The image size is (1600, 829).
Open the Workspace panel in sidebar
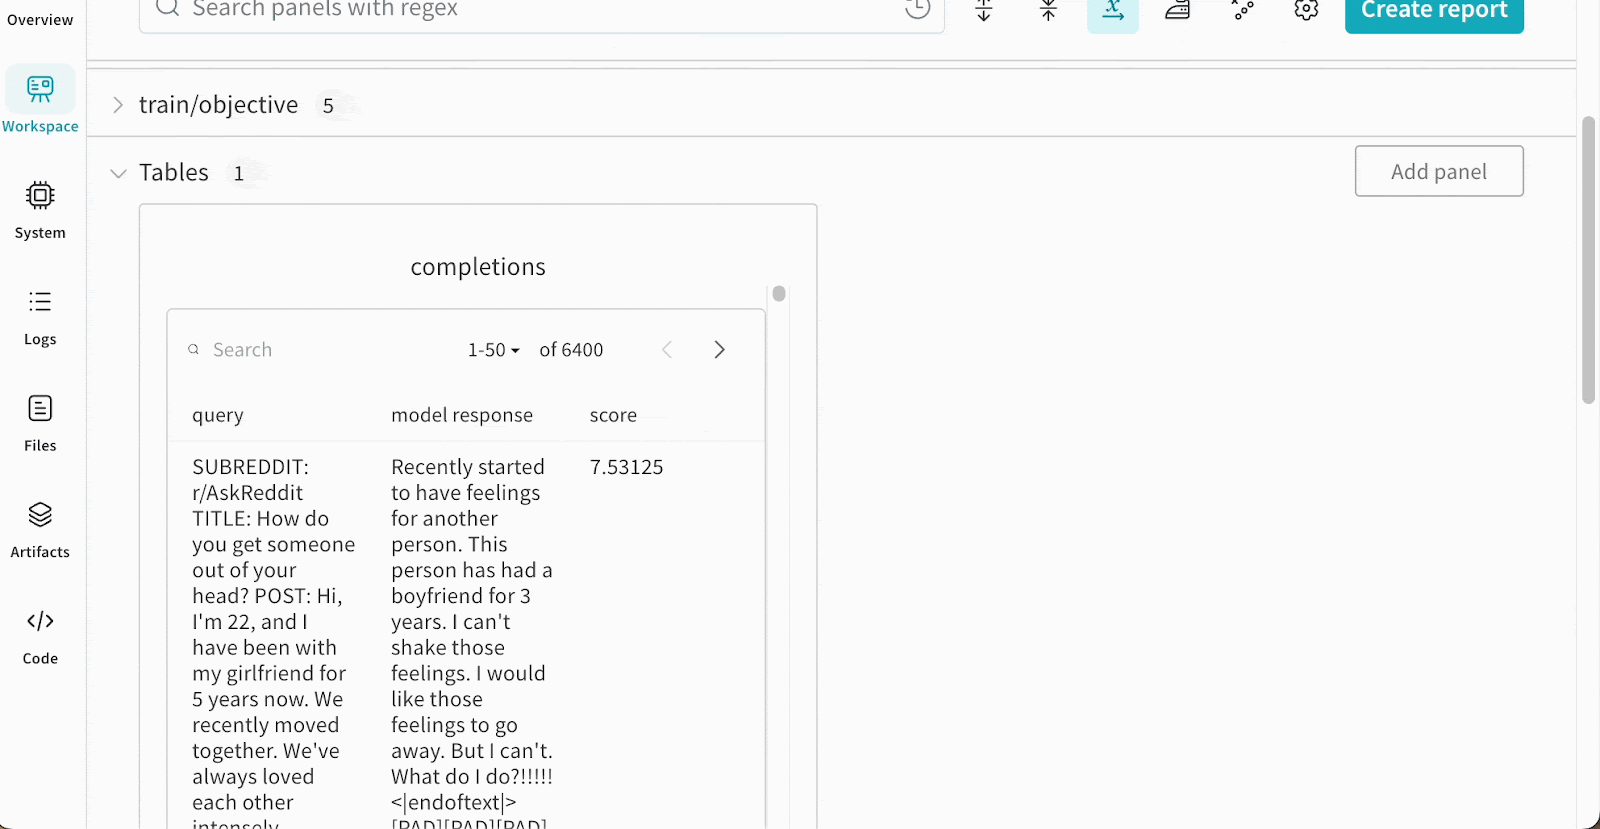[40, 97]
